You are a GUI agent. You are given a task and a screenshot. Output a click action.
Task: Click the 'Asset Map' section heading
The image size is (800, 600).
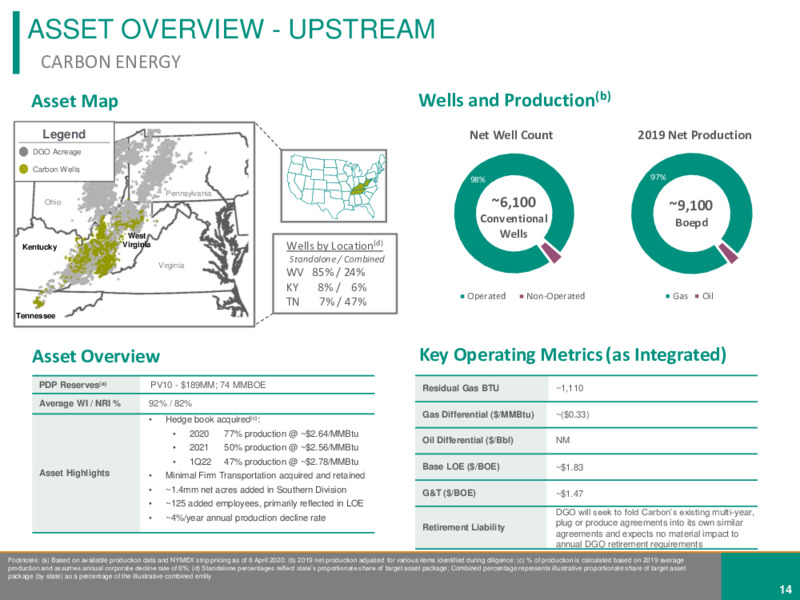pyautogui.click(x=74, y=101)
